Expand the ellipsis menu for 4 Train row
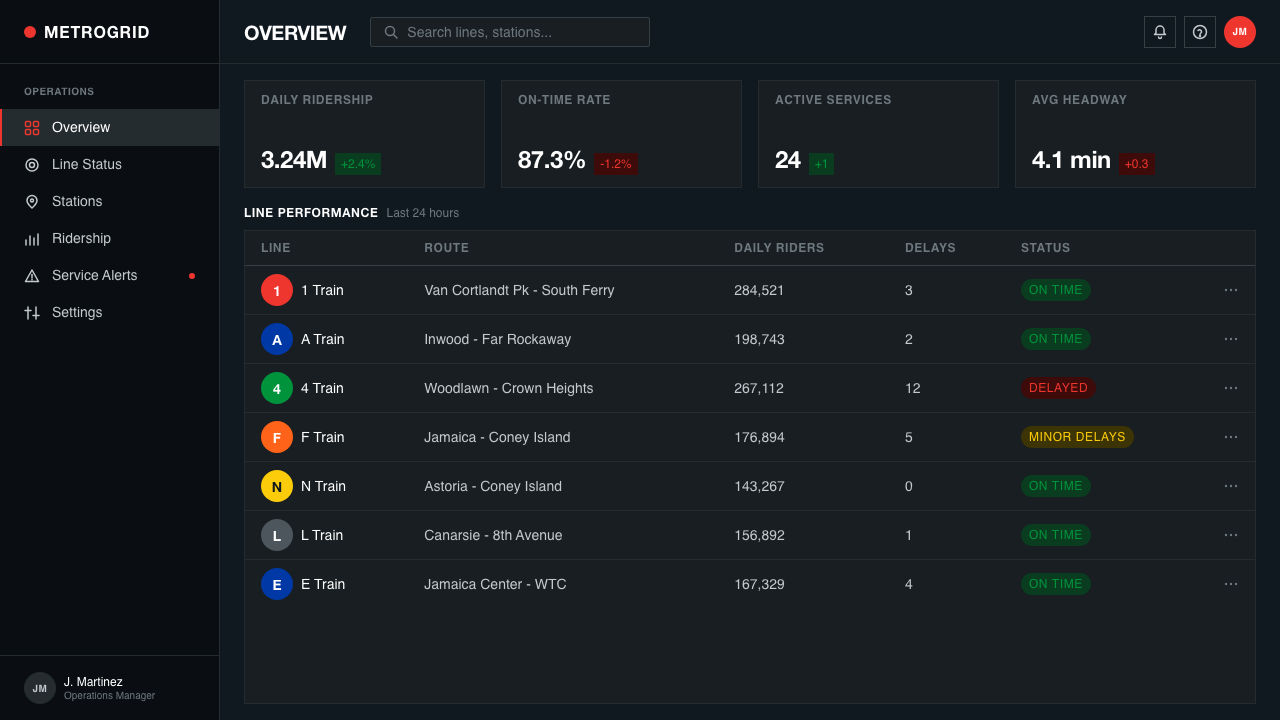 click(x=1231, y=388)
